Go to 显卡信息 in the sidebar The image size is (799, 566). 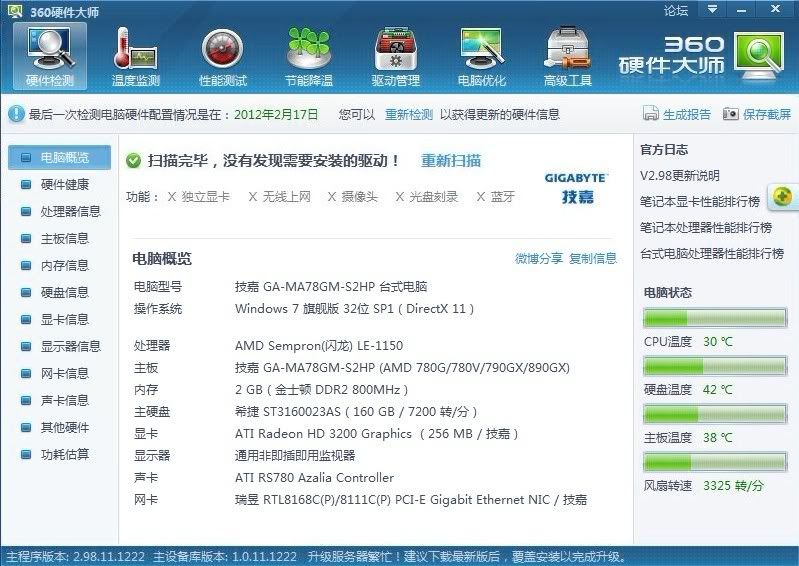point(64,319)
